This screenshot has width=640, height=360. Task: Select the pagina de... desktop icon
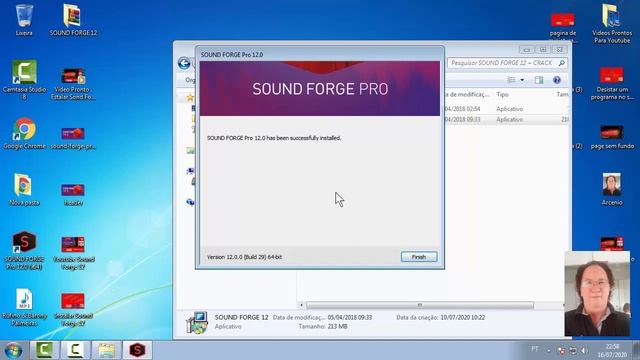point(563,27)
